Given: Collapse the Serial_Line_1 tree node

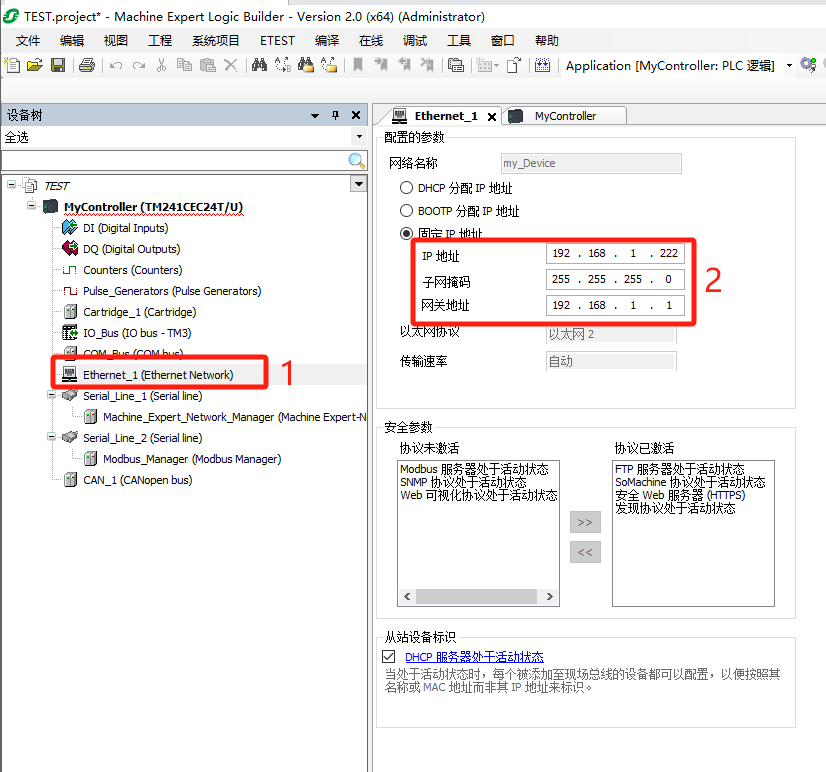Looking at the screenshot, I should [x=52, y=396].
